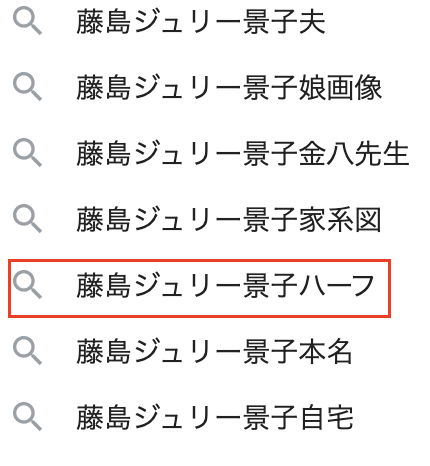Screen dimensions: 430x466
Task: Click the search icon beside 金八先生 suggestion
Action: point(27,153)
